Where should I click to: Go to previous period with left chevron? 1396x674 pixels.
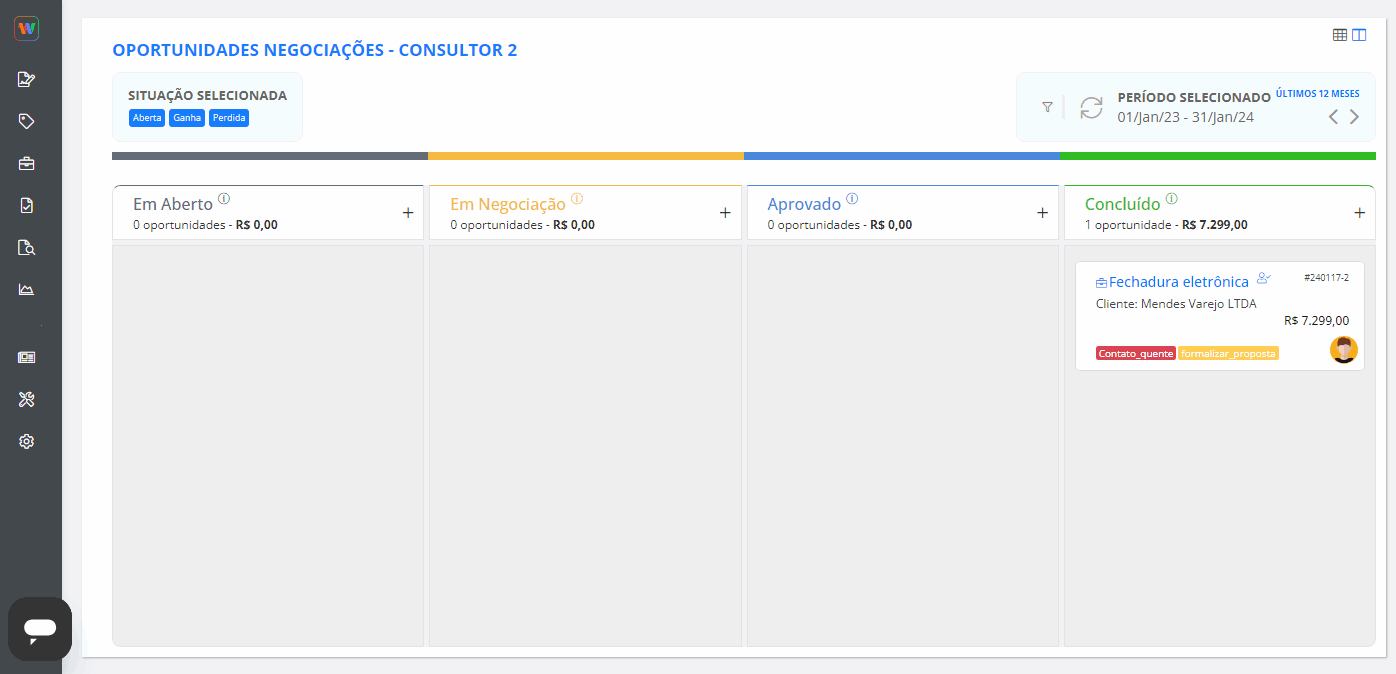[x=1333, y=117]
